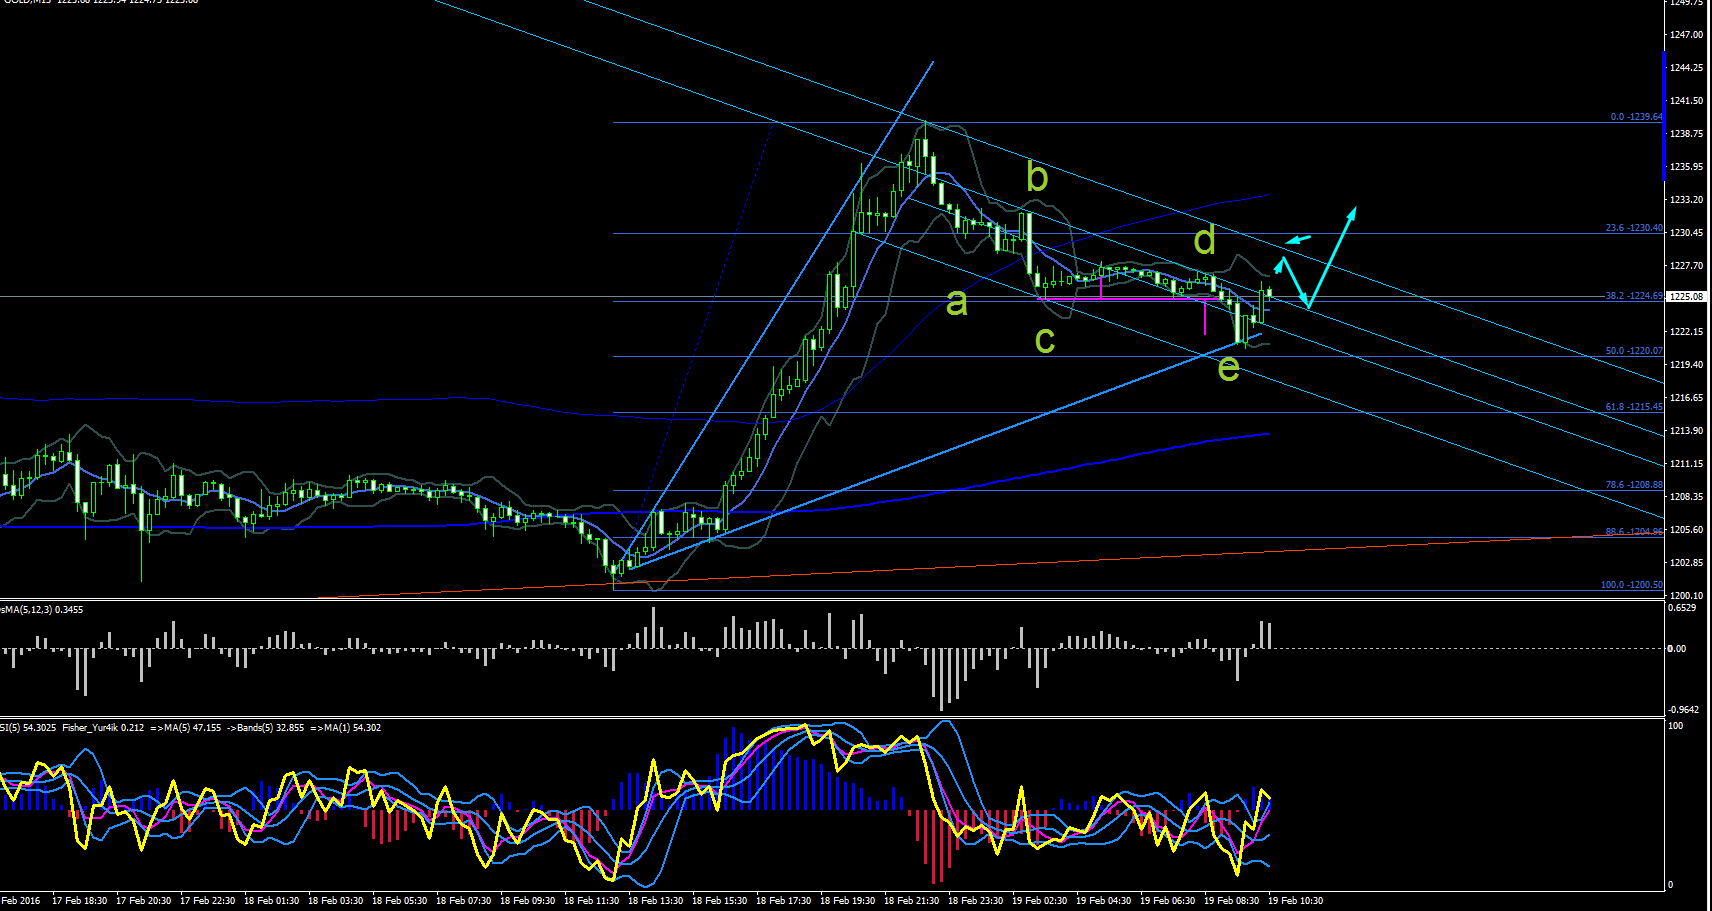Click price scale value 1222.15

(1686, 332)
